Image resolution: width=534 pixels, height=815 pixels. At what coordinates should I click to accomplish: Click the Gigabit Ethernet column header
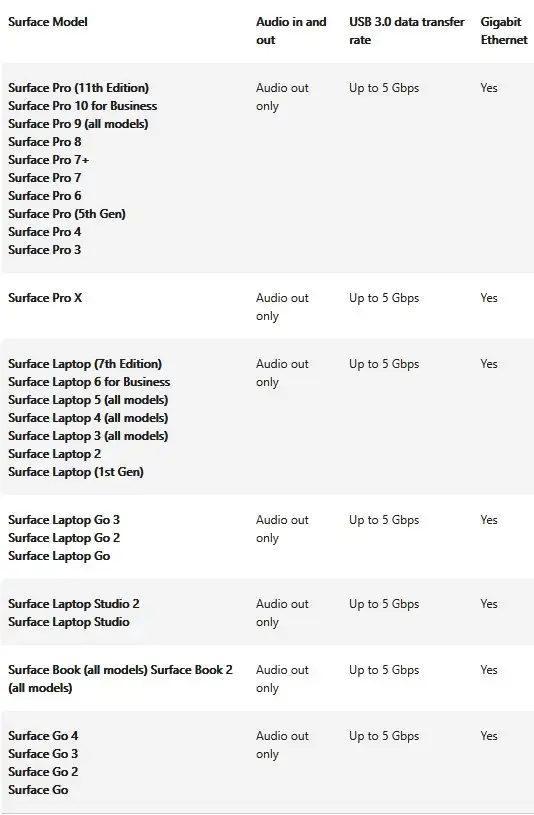(504, 31)
